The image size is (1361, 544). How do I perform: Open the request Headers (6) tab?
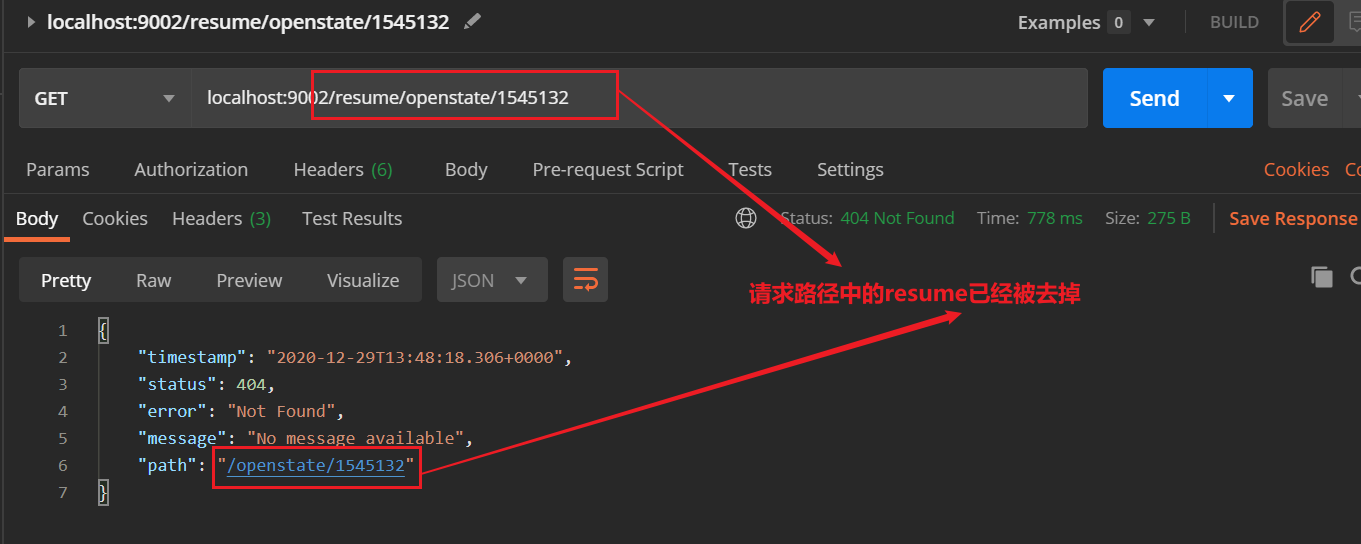(x=343, y=169)
